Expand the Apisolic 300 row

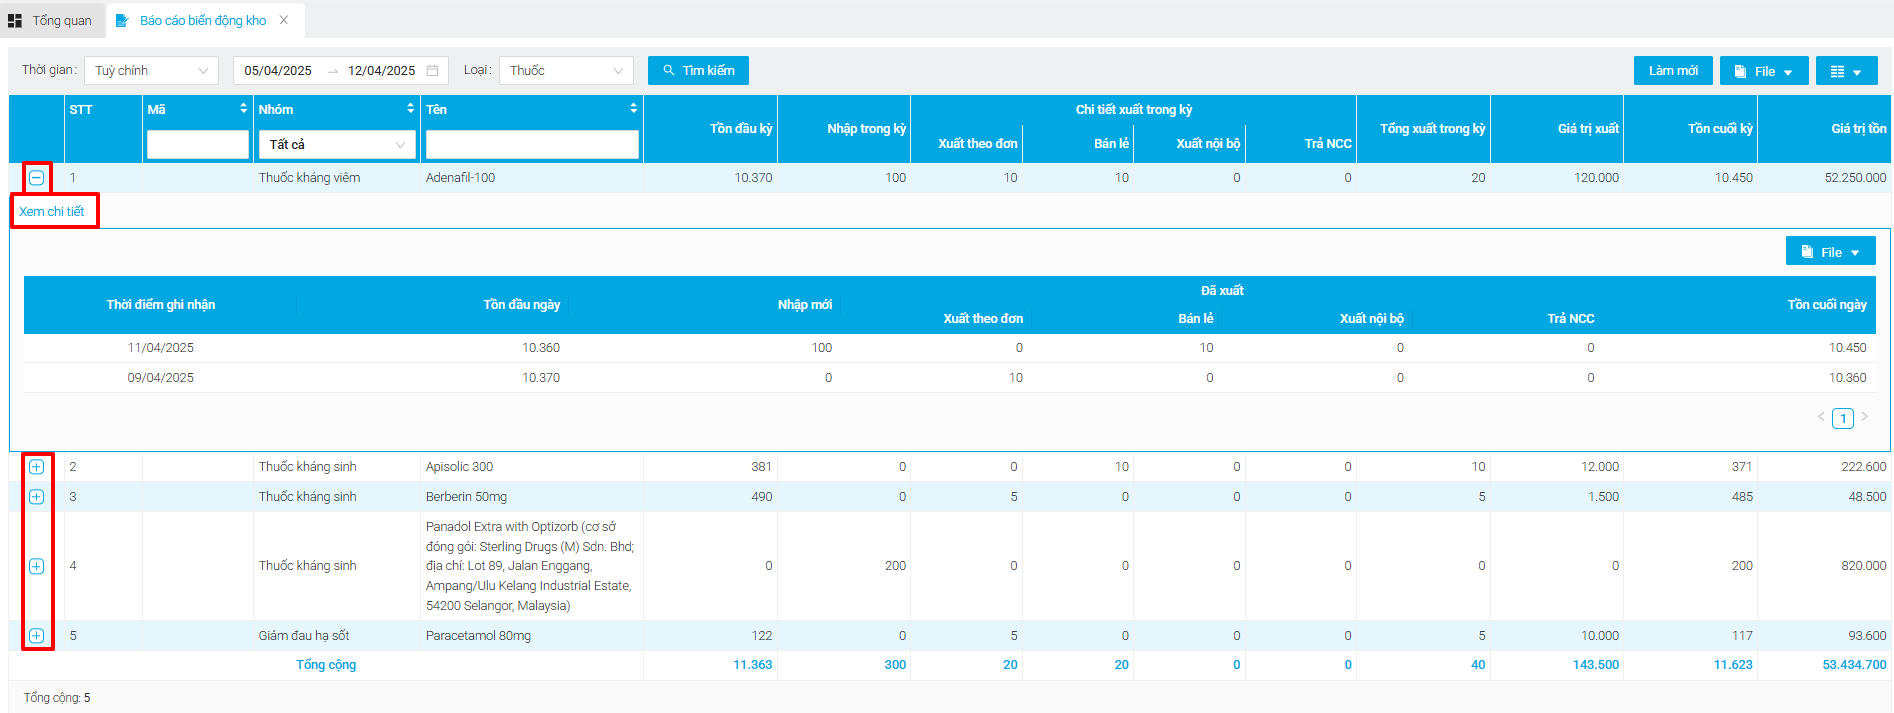click(x=37, y=467)
